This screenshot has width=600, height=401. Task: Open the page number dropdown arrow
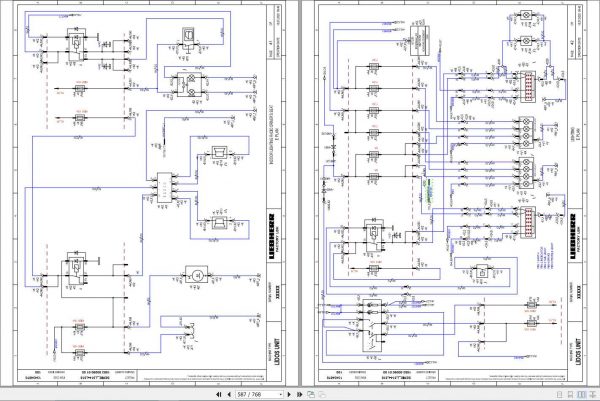click(280, 394)
